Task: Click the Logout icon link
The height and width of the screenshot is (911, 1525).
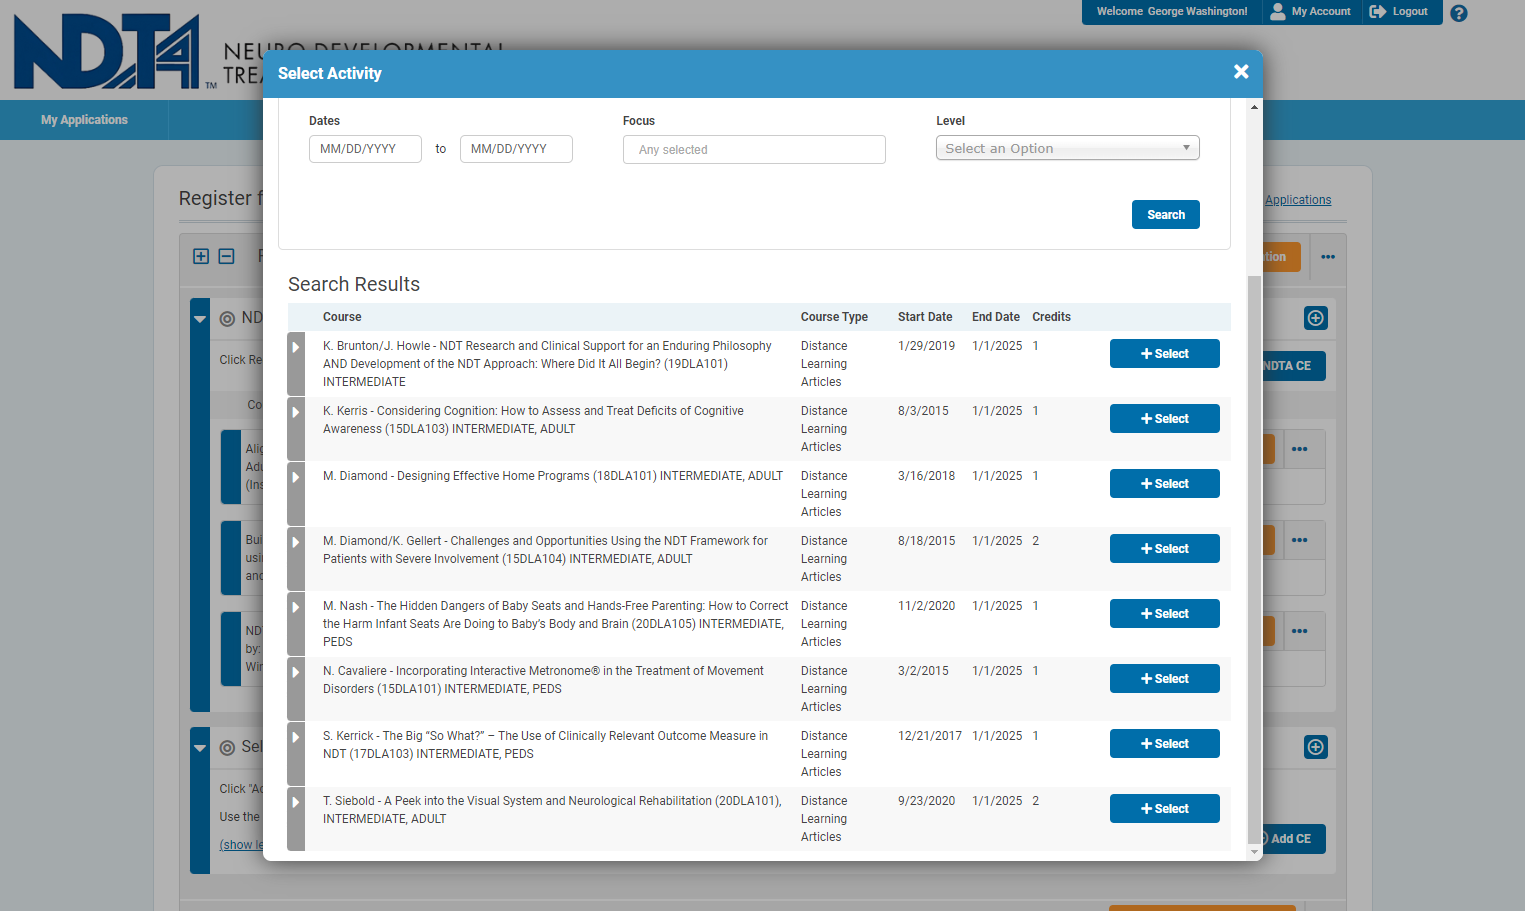Action: tap(1398, 12)
